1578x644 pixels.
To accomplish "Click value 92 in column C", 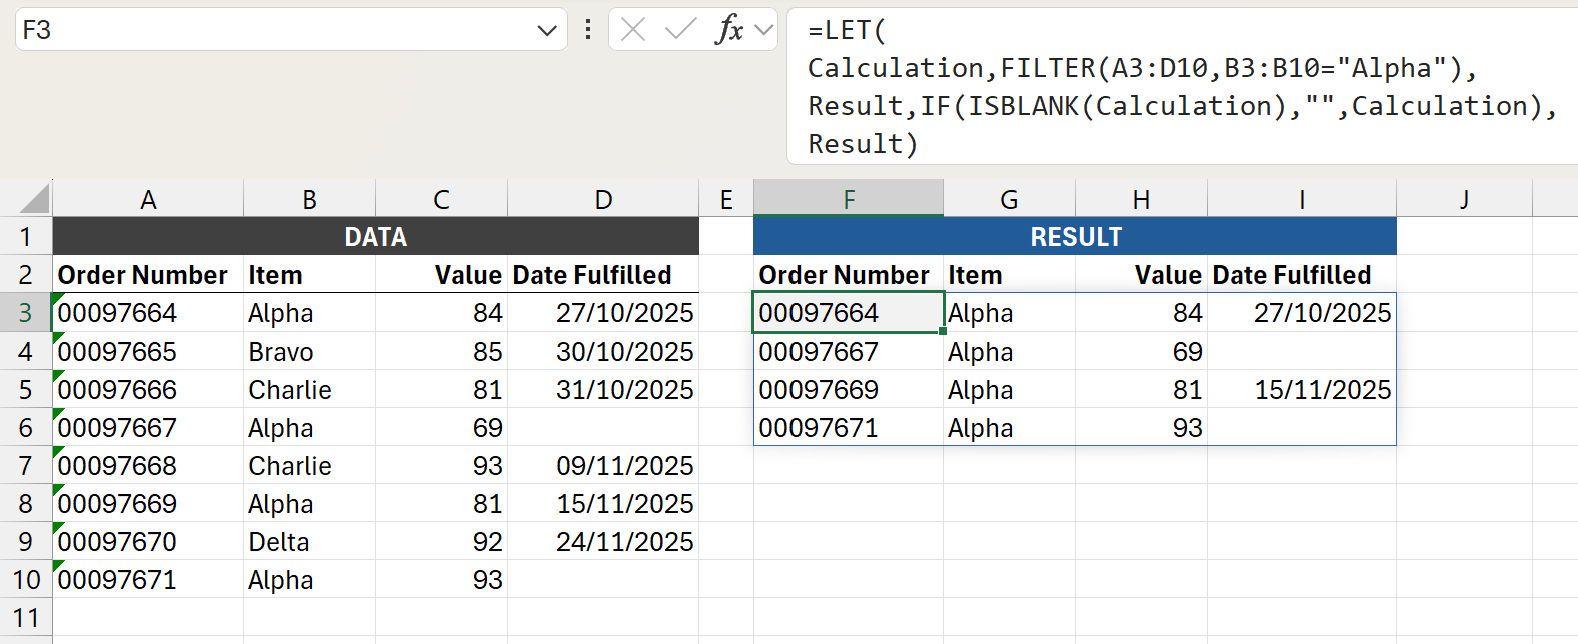I will coord(442,541).
